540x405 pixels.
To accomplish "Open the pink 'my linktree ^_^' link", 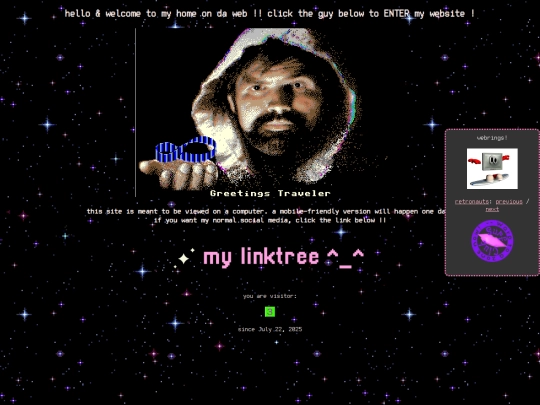I will point(283,257).
